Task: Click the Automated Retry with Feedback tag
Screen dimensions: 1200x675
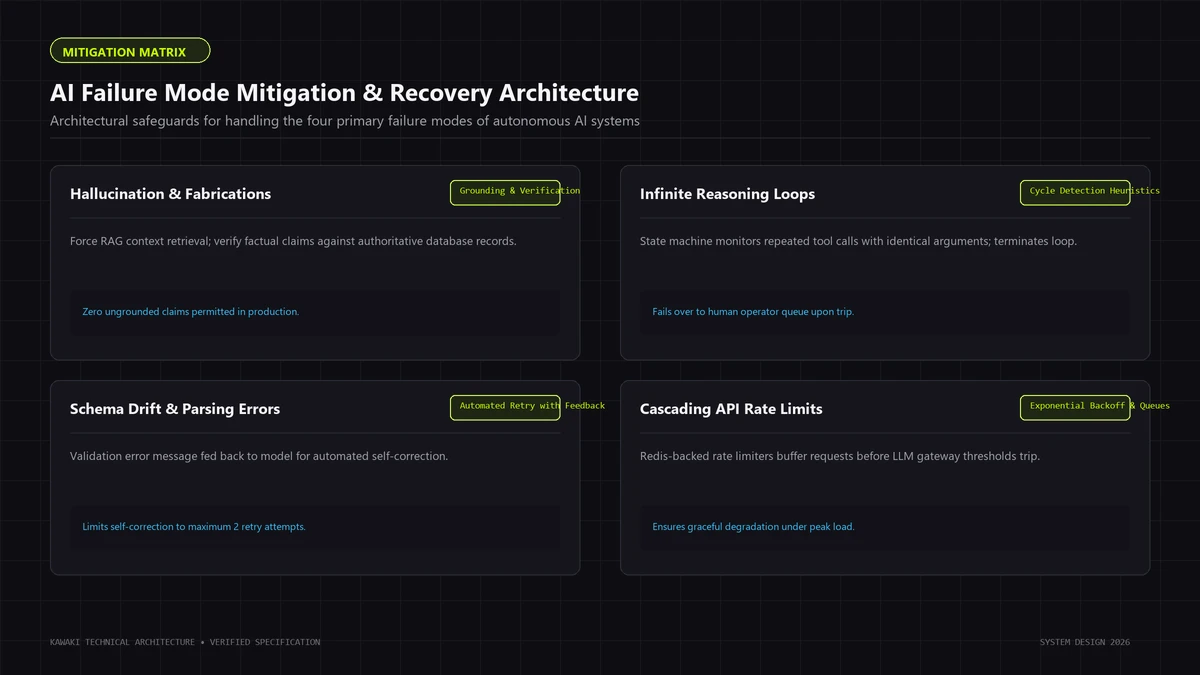Action: click(x=505, y=407)
